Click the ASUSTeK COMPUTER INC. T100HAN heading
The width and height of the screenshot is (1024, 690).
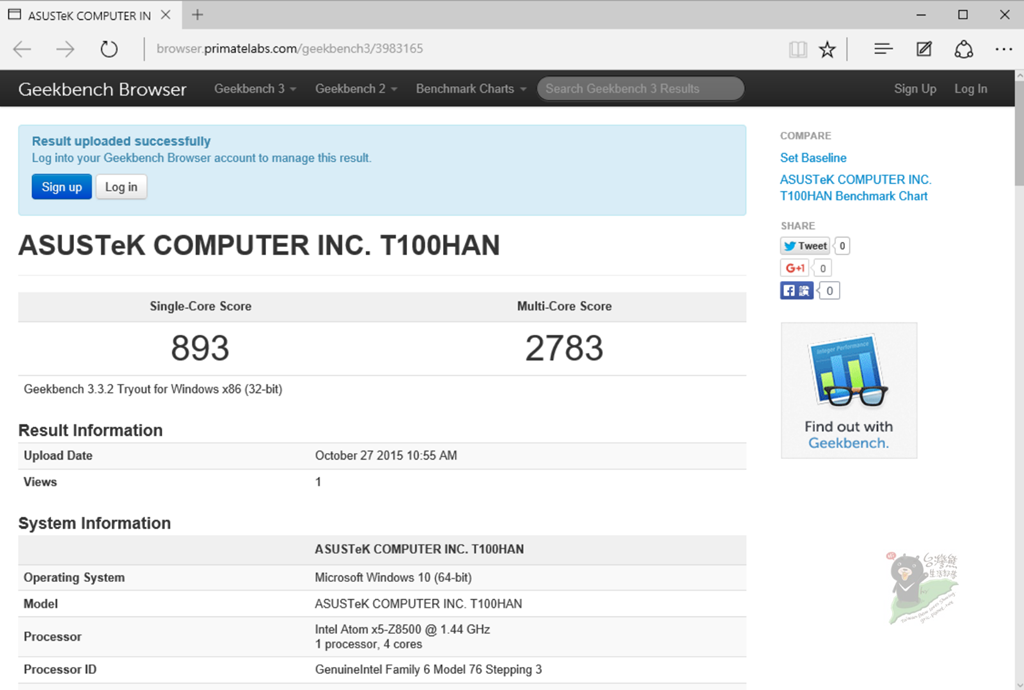point(259,245)
